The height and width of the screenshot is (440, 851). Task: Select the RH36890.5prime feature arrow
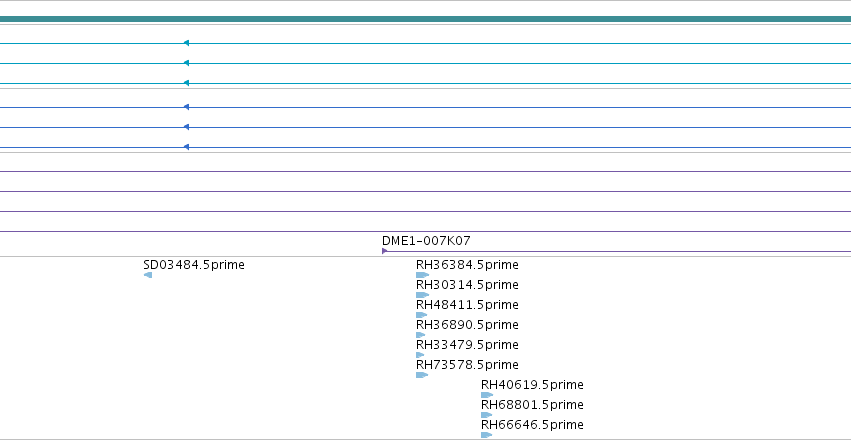pos(421,335)
